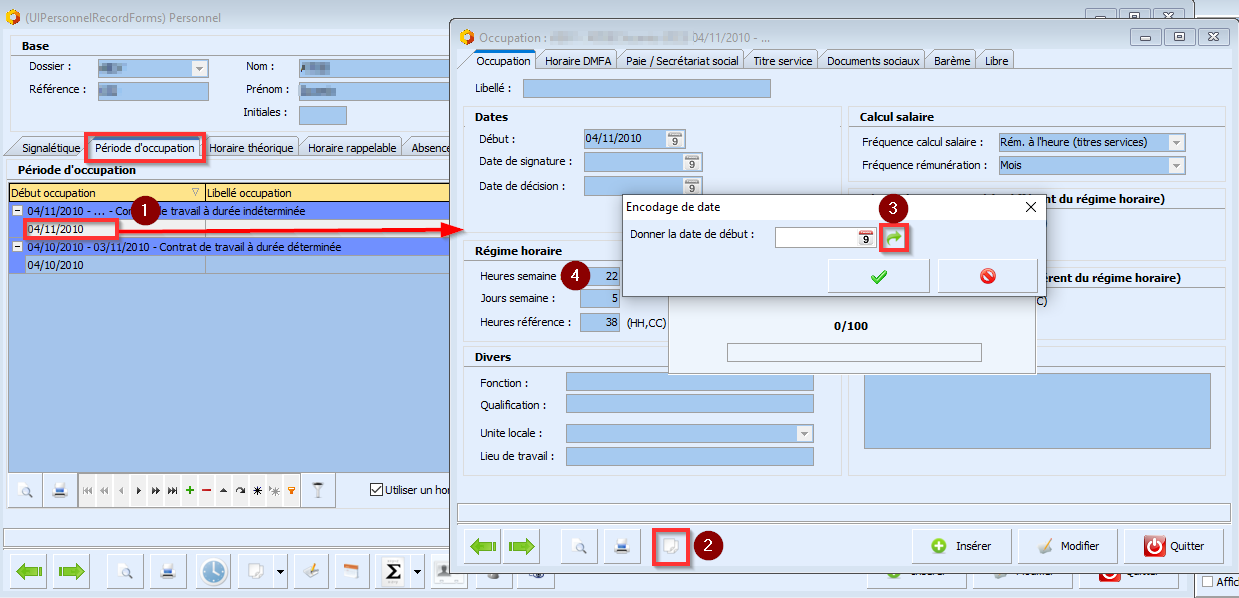Open the Fréquence calcul salaire dropdown
The height and width of the screenshot is (598, 1239).
[x=1176, y=142]
